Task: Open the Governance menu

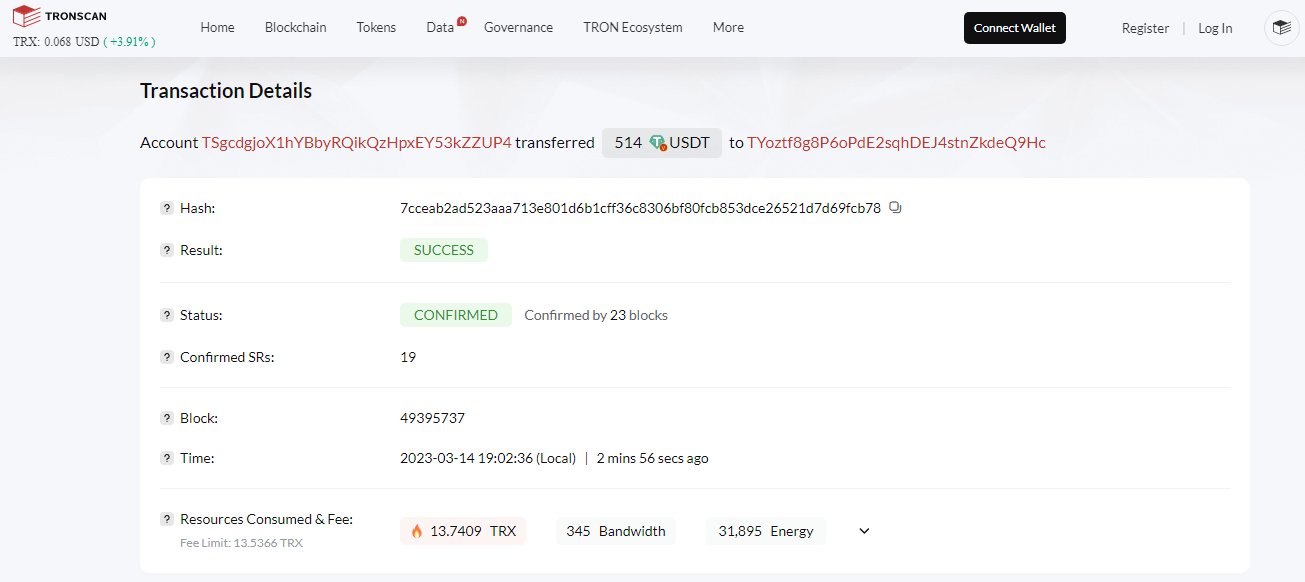Action: (518, 28)
